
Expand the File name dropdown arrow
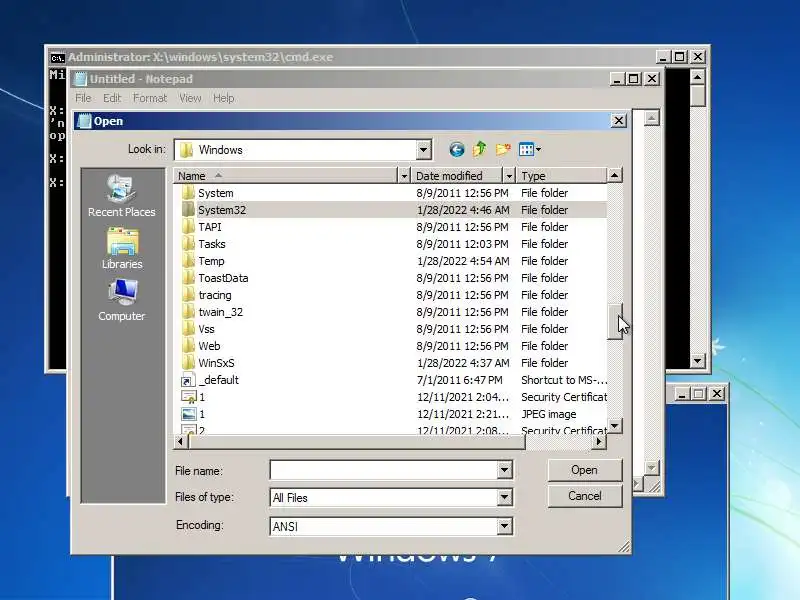coord(505,470)
